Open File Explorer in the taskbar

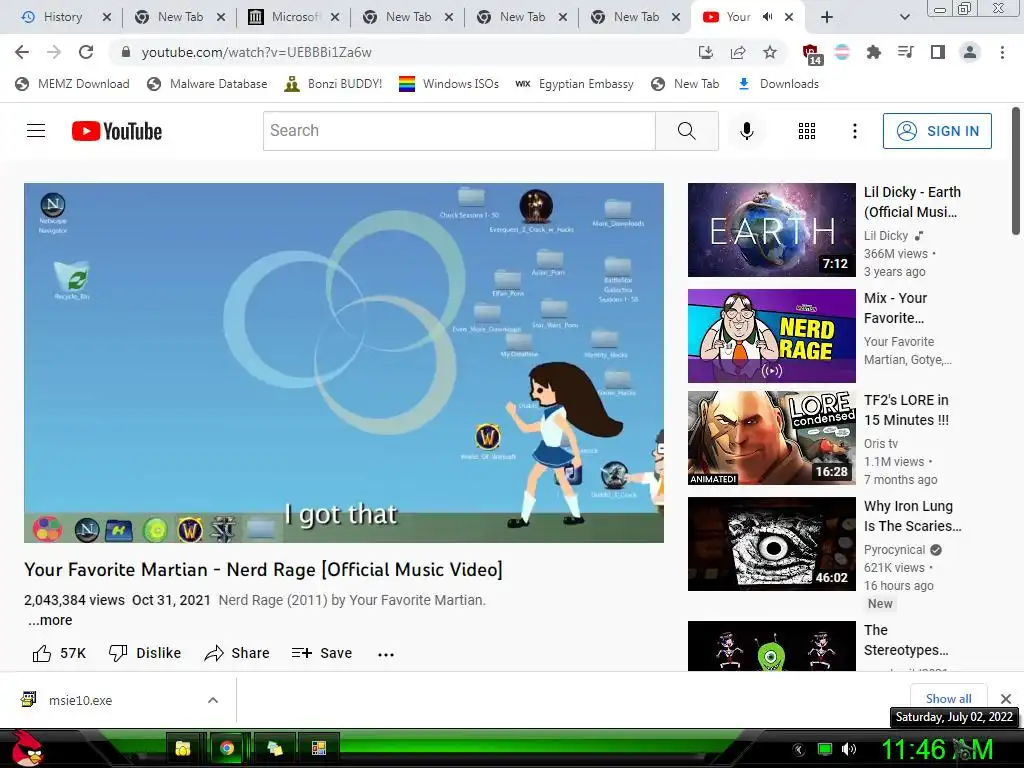pos(182,748)
